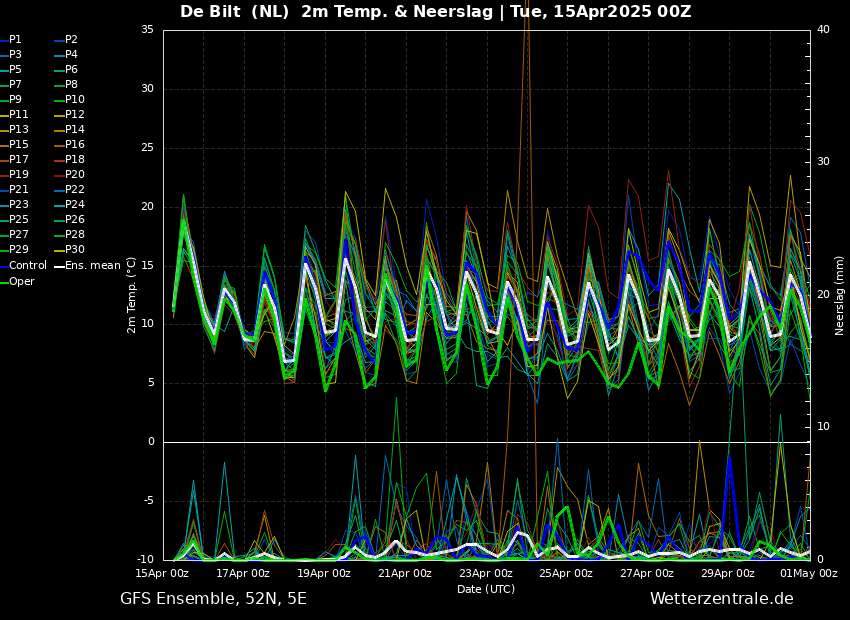Select the P25 legend label
850x620 pixels.
coord(19,220)
